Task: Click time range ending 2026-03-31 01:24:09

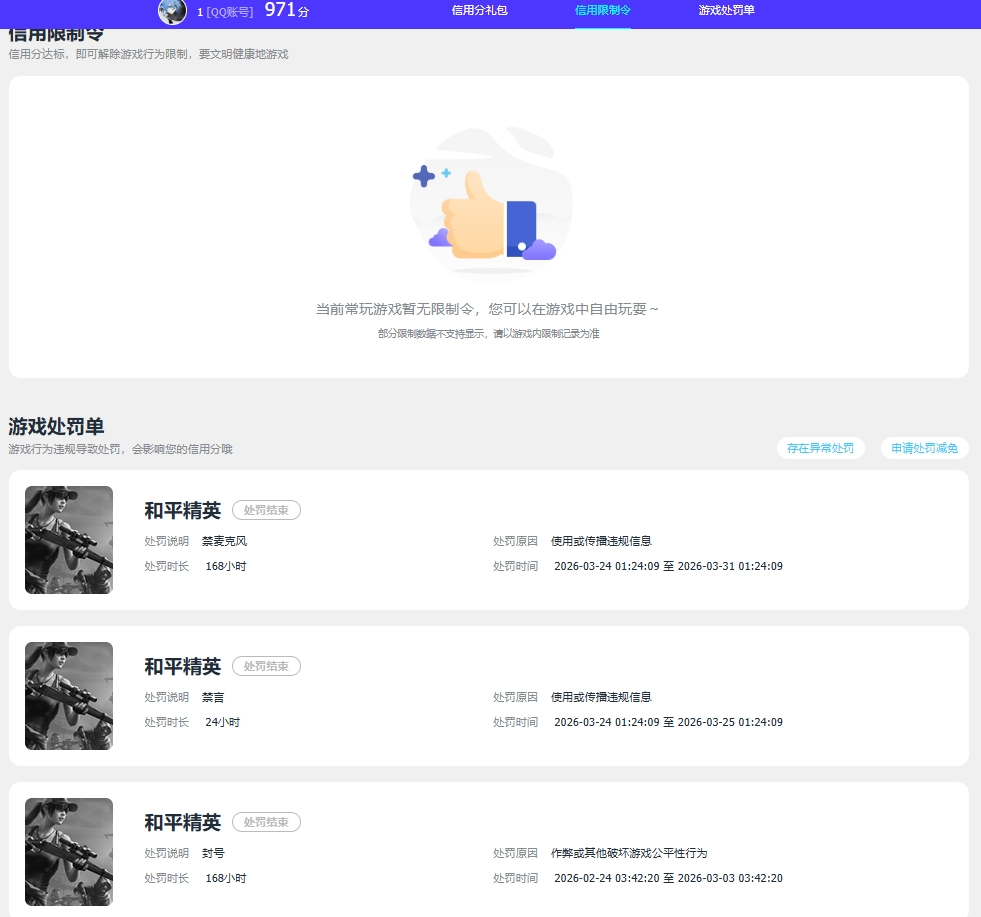Action: [x=668, y=566]
